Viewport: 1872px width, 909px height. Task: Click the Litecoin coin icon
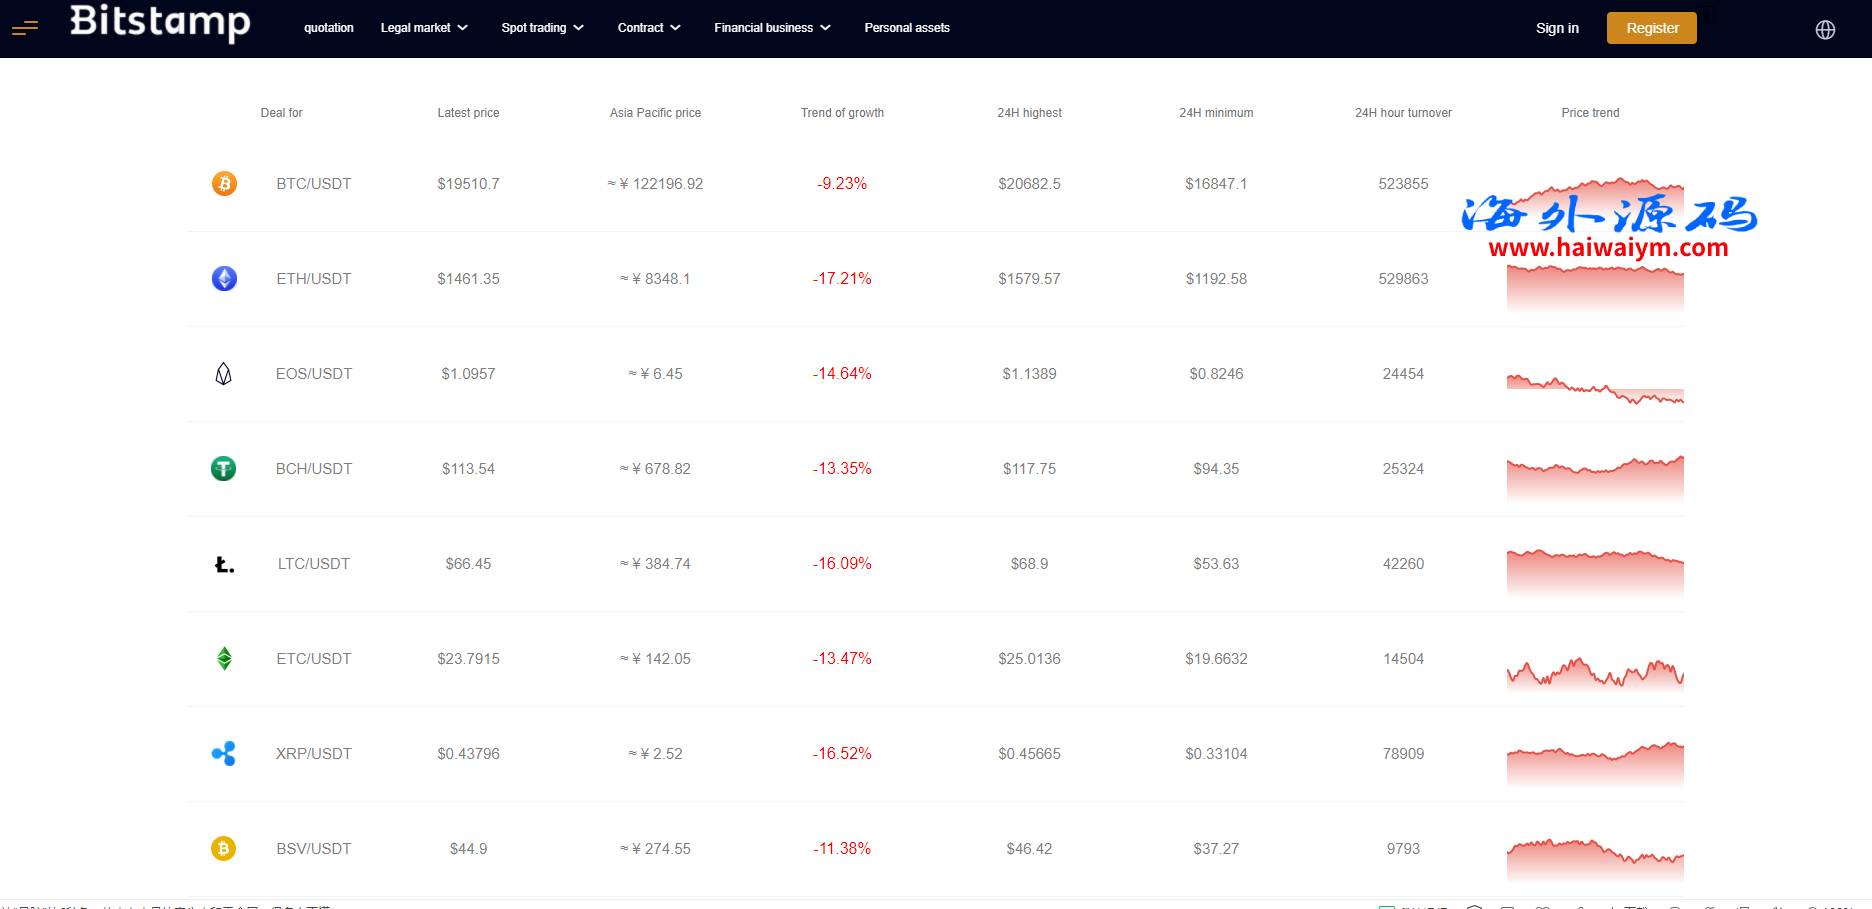click(224, 565)
